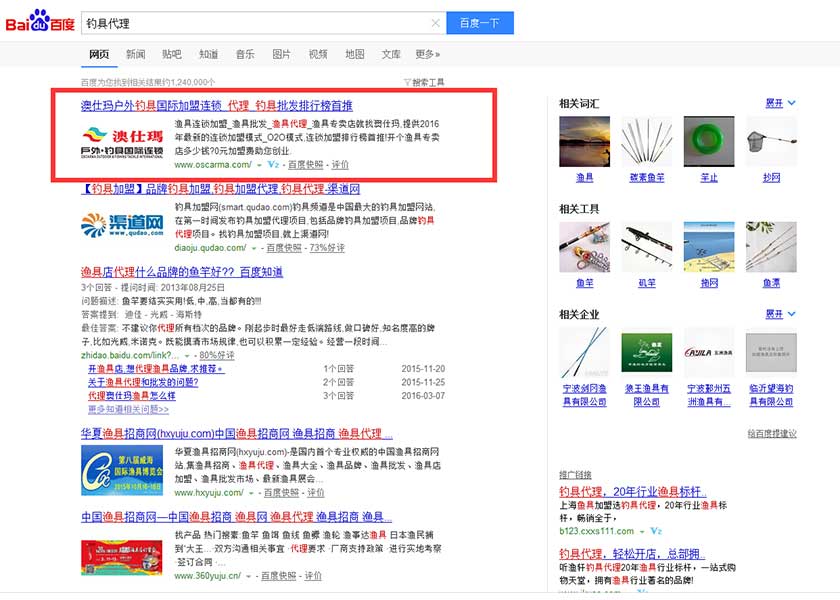840x600 pixels.
Task: Click the 鱼竿 thumbnail under 相关工具
Action: (x=584, y=247)
